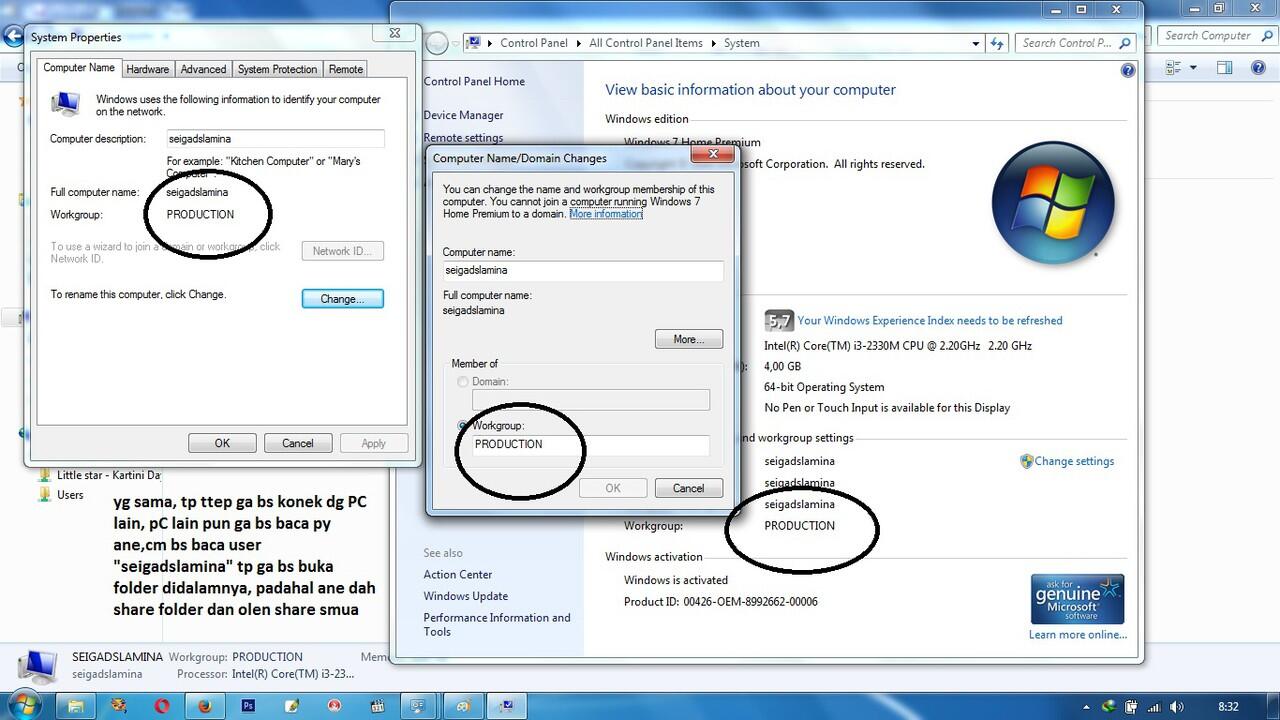Click the Control Panel breadcrumb segment
Viewport: 1280px width, 720px height.
pyautogui.click(x=534, y=43)
